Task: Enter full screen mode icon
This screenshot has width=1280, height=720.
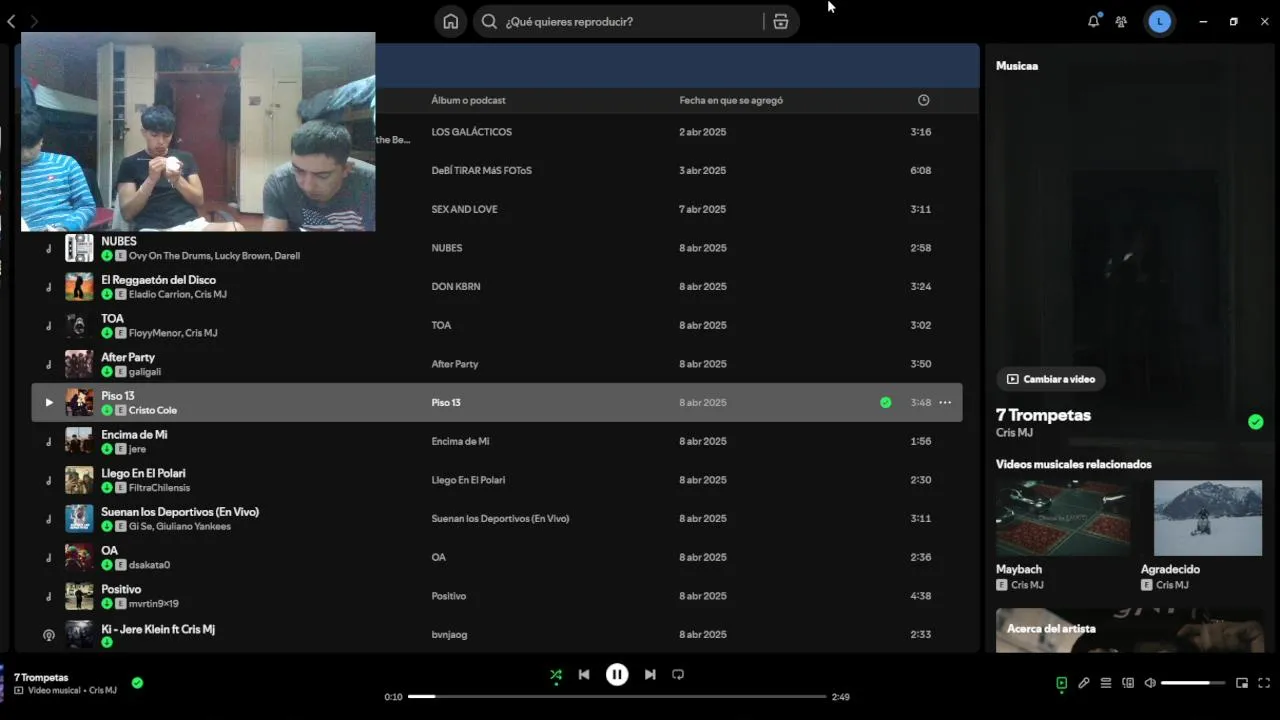Action: (x=1264, y=683)
